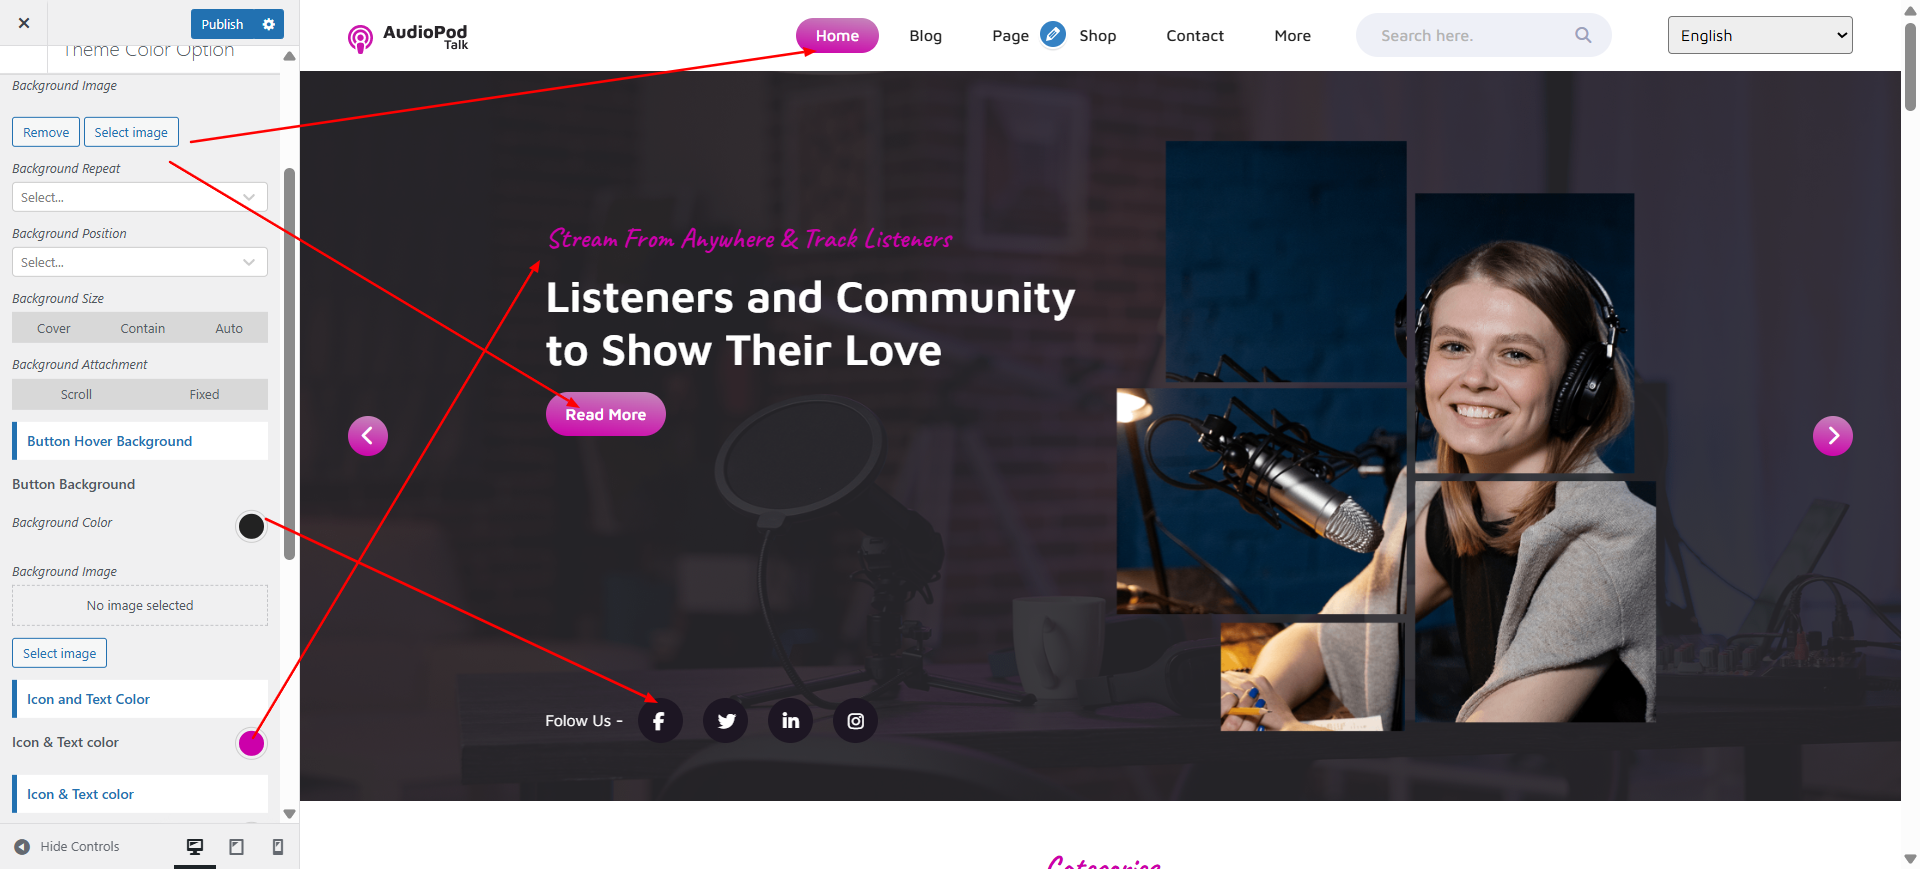Set Background Size to Contain
Image resolution: width=1920 pixels, height=869 pixels.
coord(143,328)
